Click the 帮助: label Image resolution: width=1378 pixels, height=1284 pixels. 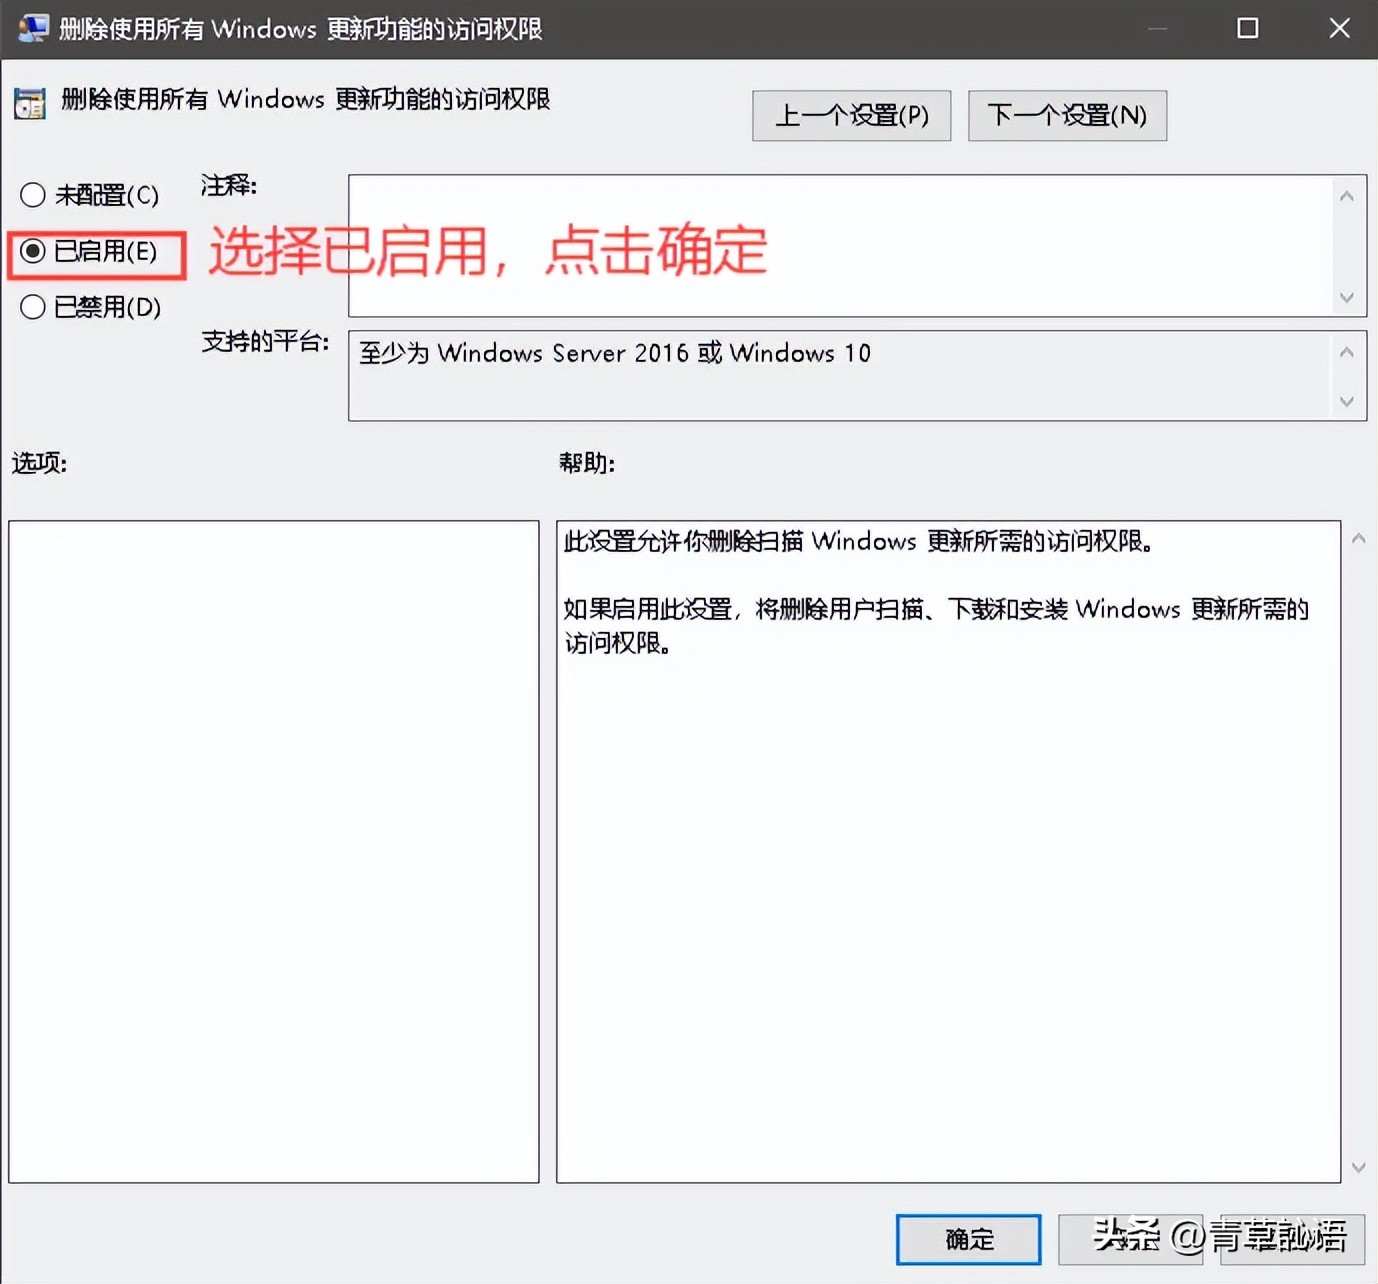(x=587, y=463)
